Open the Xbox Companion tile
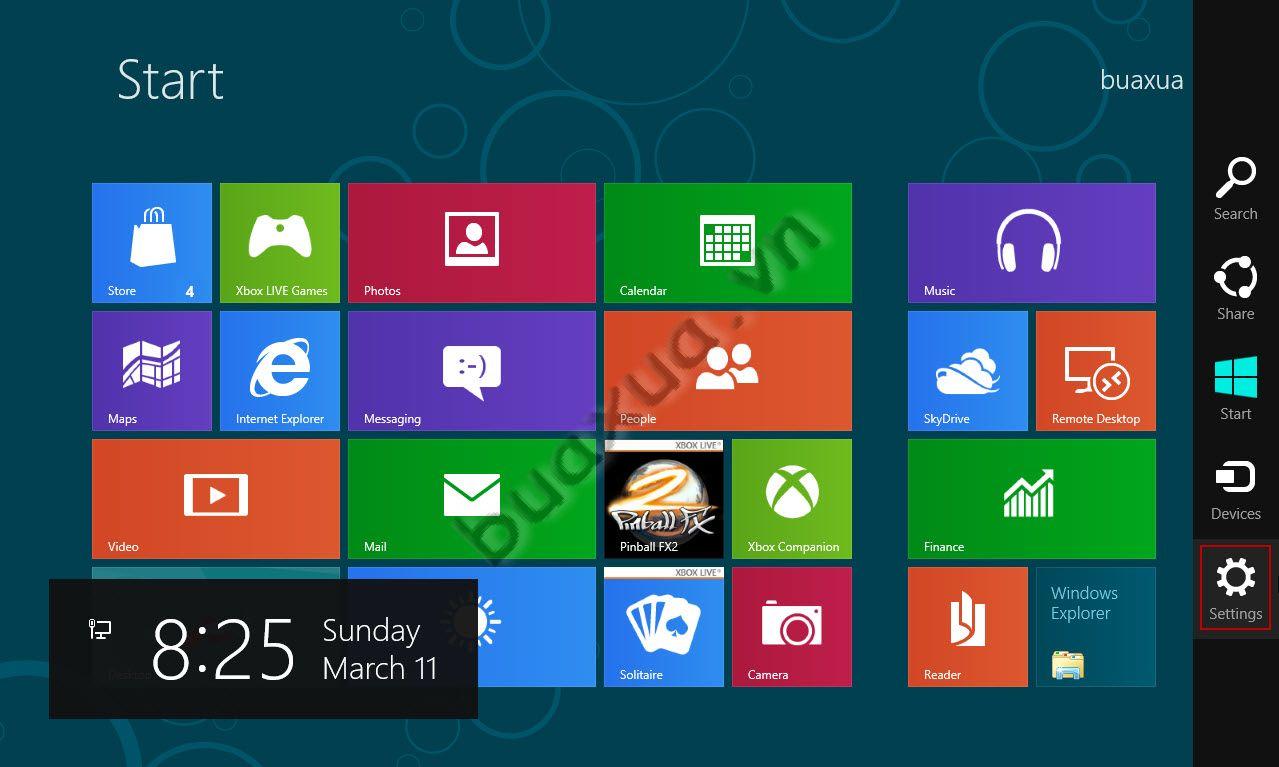The width and height of the screenshot is (1279, 767). coord(792,499)
